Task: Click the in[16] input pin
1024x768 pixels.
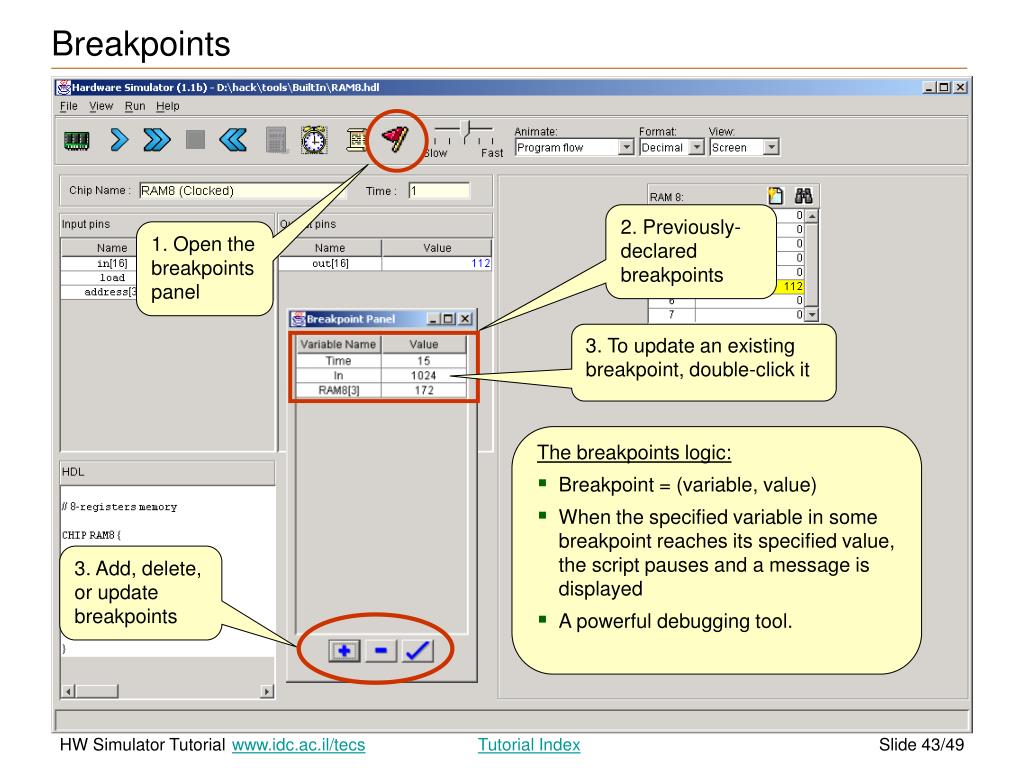Action: pyautogui.click(x=112, y=263)
